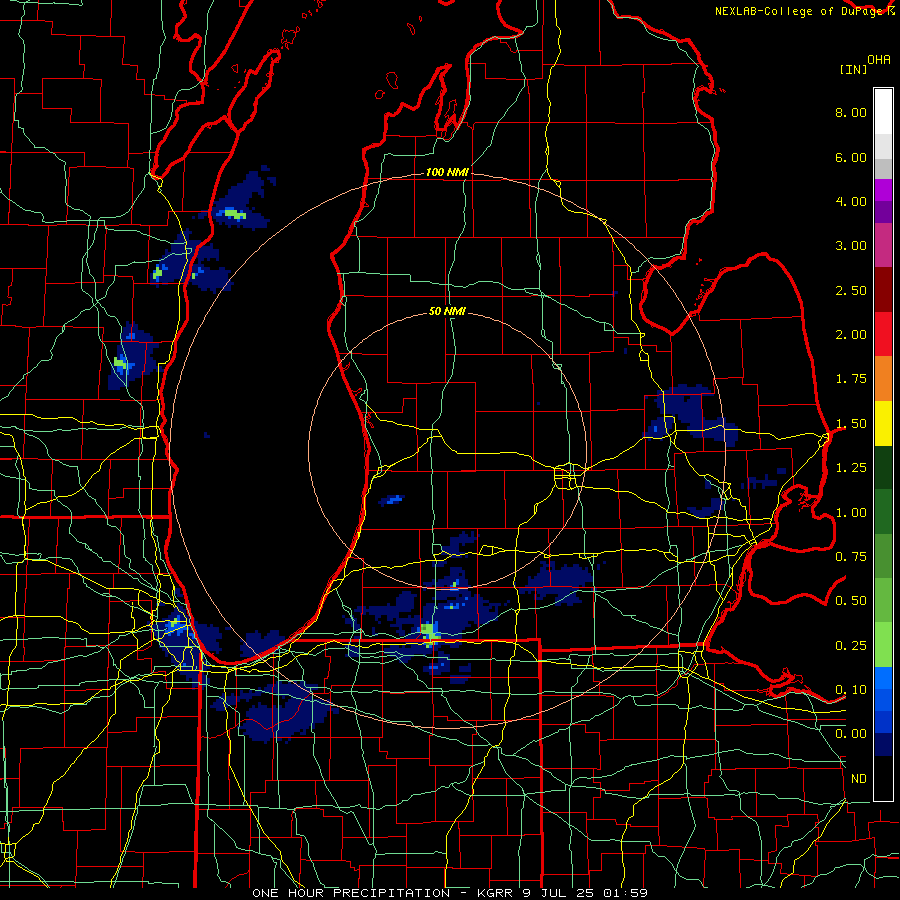Click the 0.00 legend value

pyautogui.click(x=851, y=734)
